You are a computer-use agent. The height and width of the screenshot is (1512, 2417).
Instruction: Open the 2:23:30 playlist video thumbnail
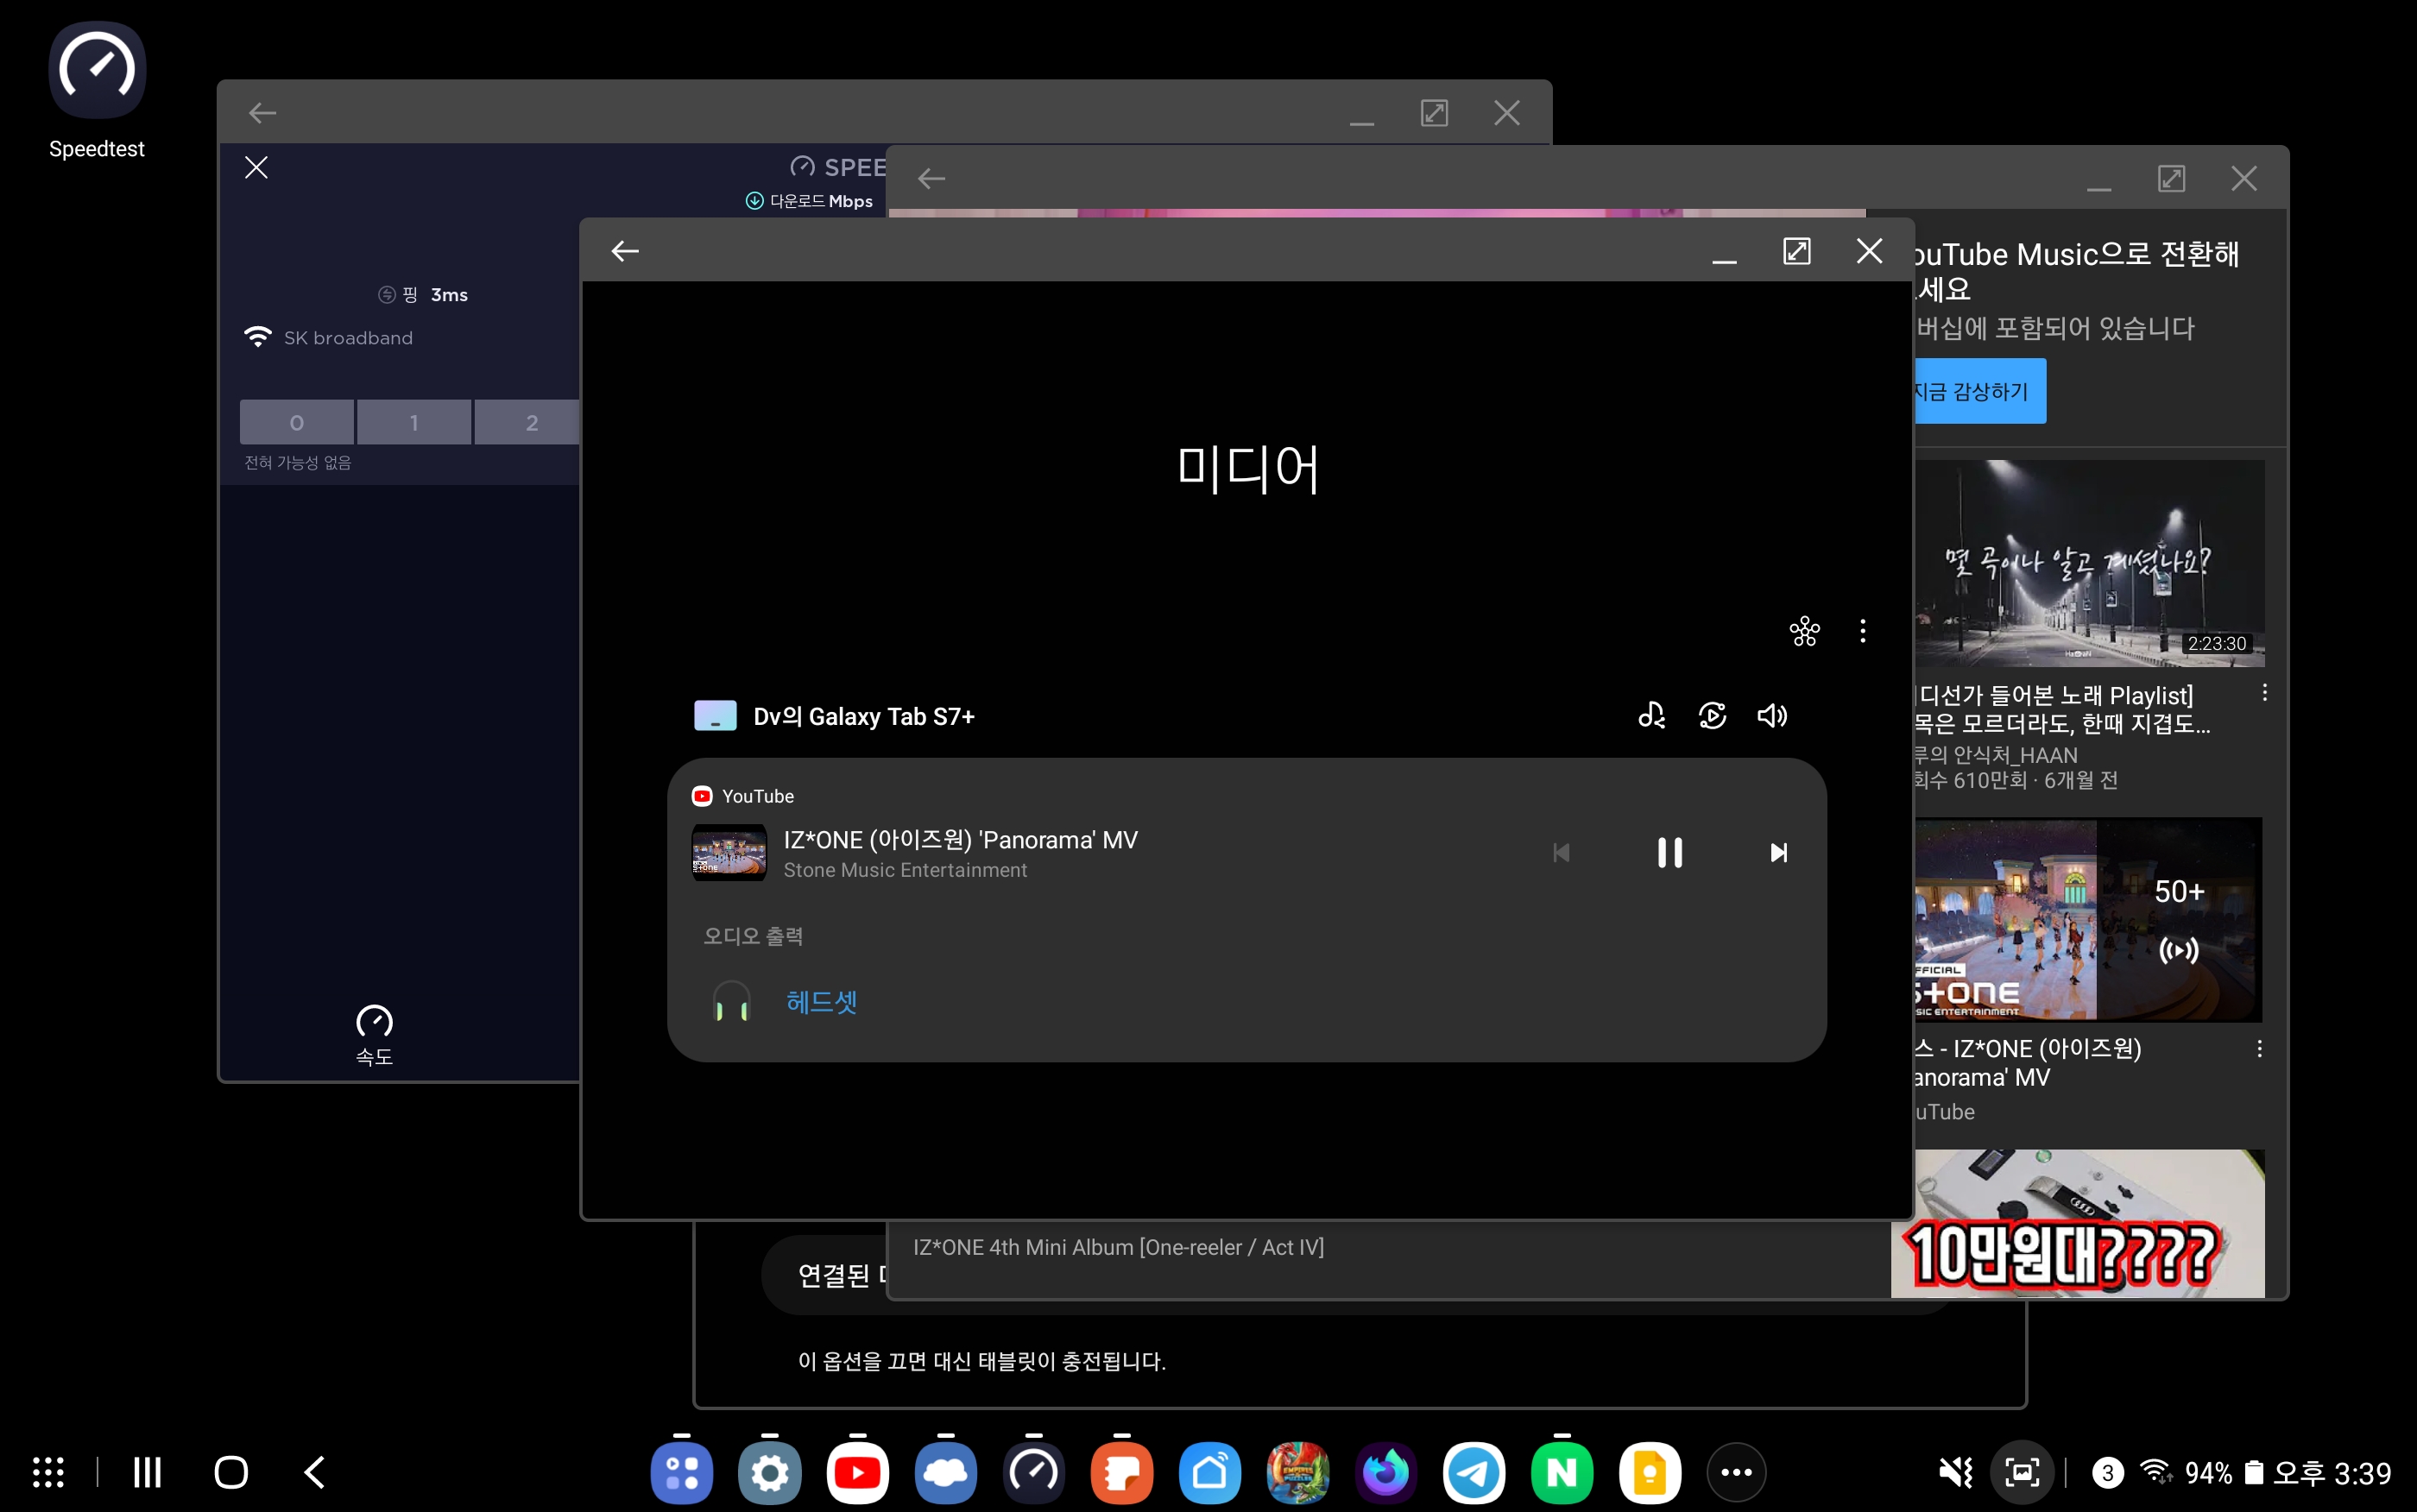pos(2088,563)
